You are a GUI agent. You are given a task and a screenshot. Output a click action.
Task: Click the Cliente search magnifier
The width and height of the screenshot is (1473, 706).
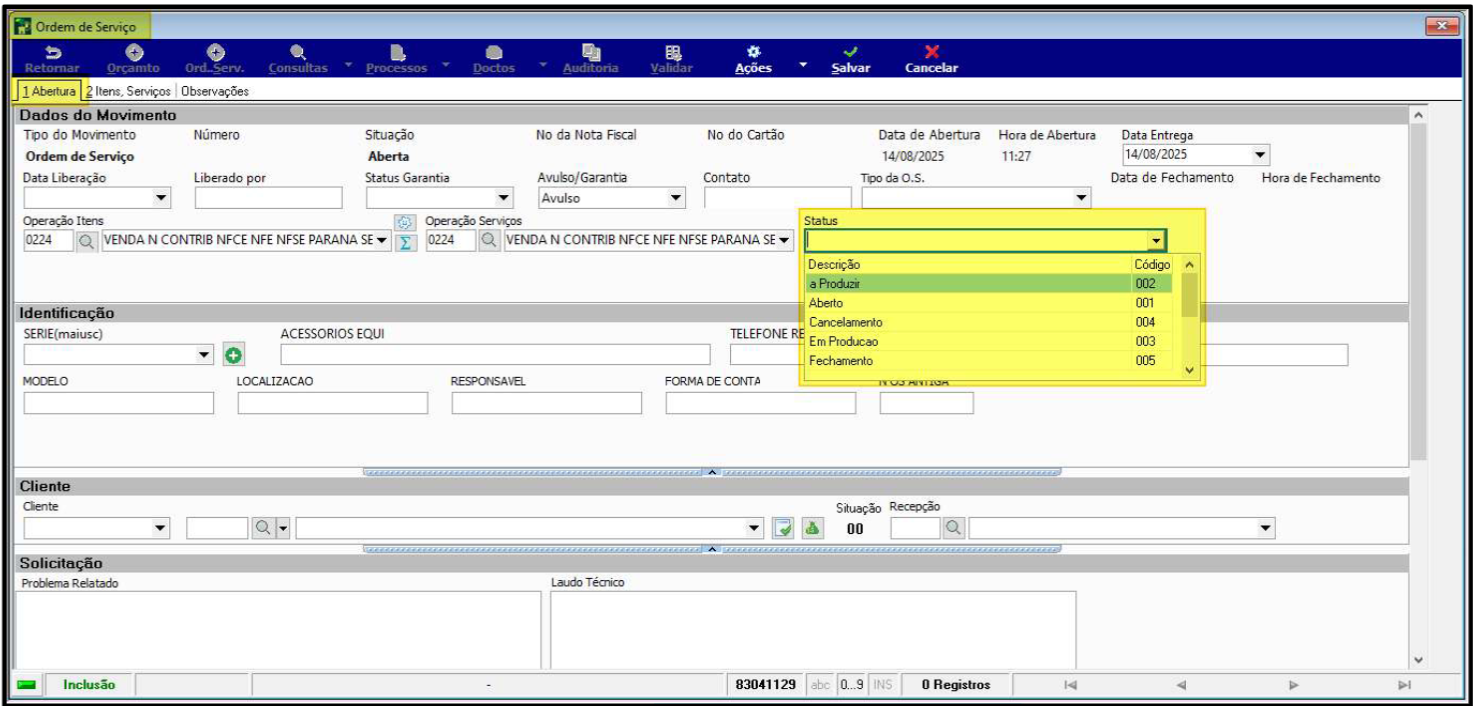tap(262, 527)
